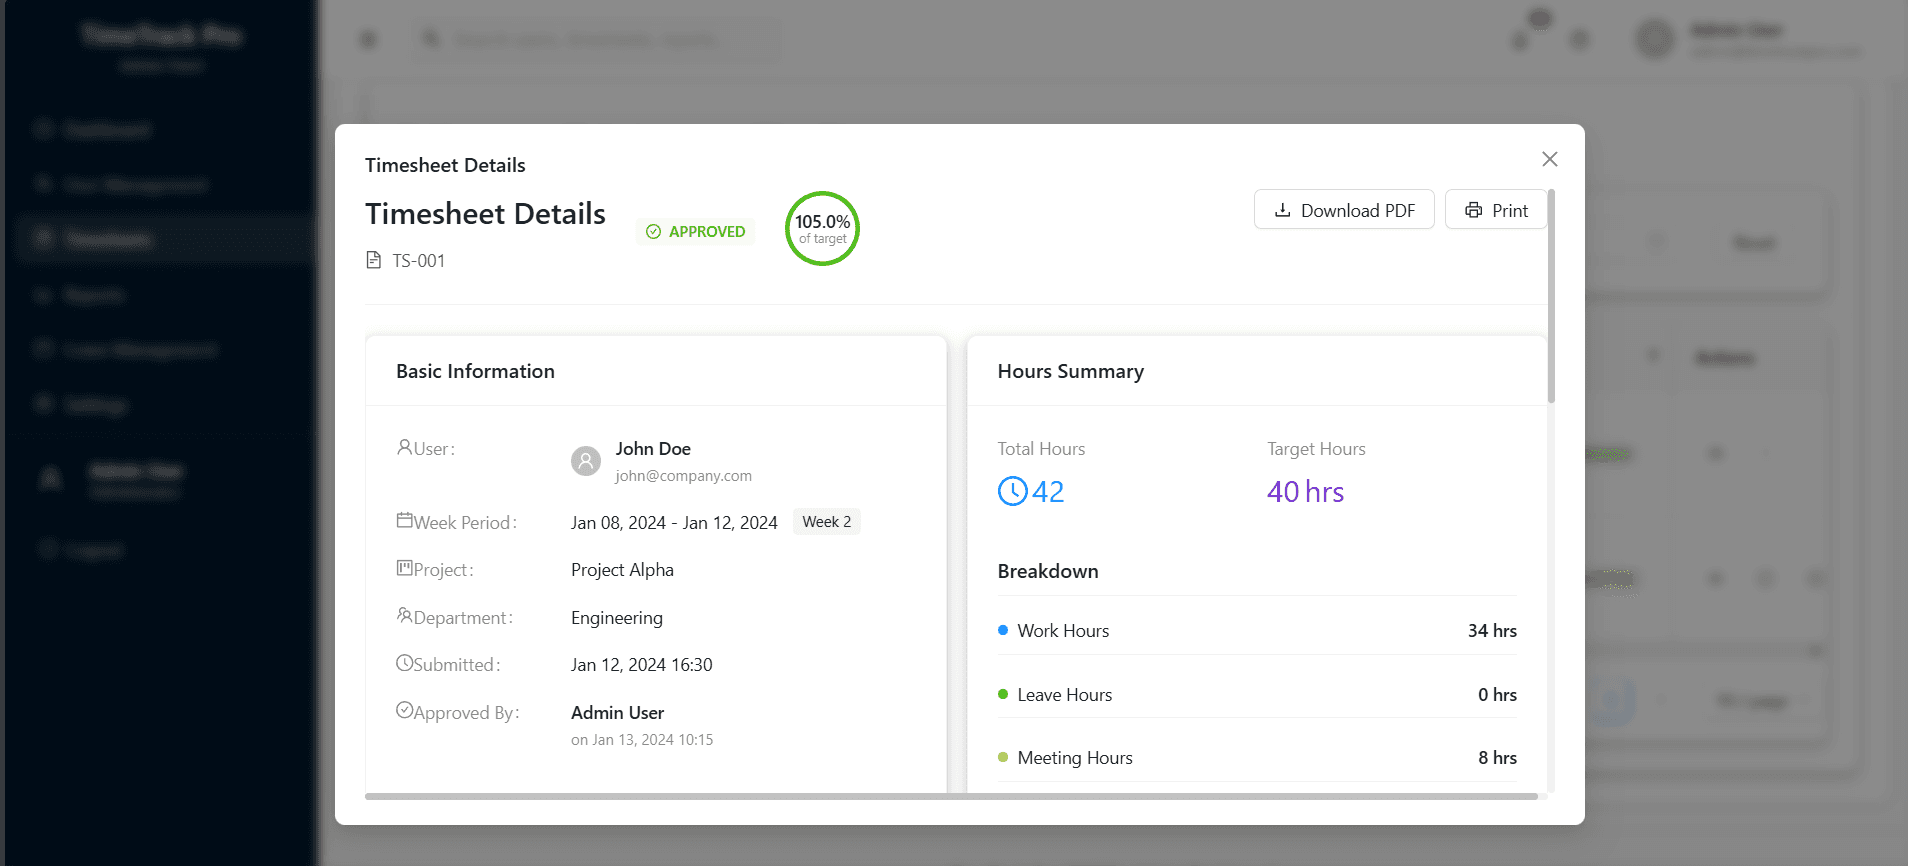Click the date range Jan 08 - Jan 12, 2024
This screenshot has height=866, width=1908.
tap(674, 523)
